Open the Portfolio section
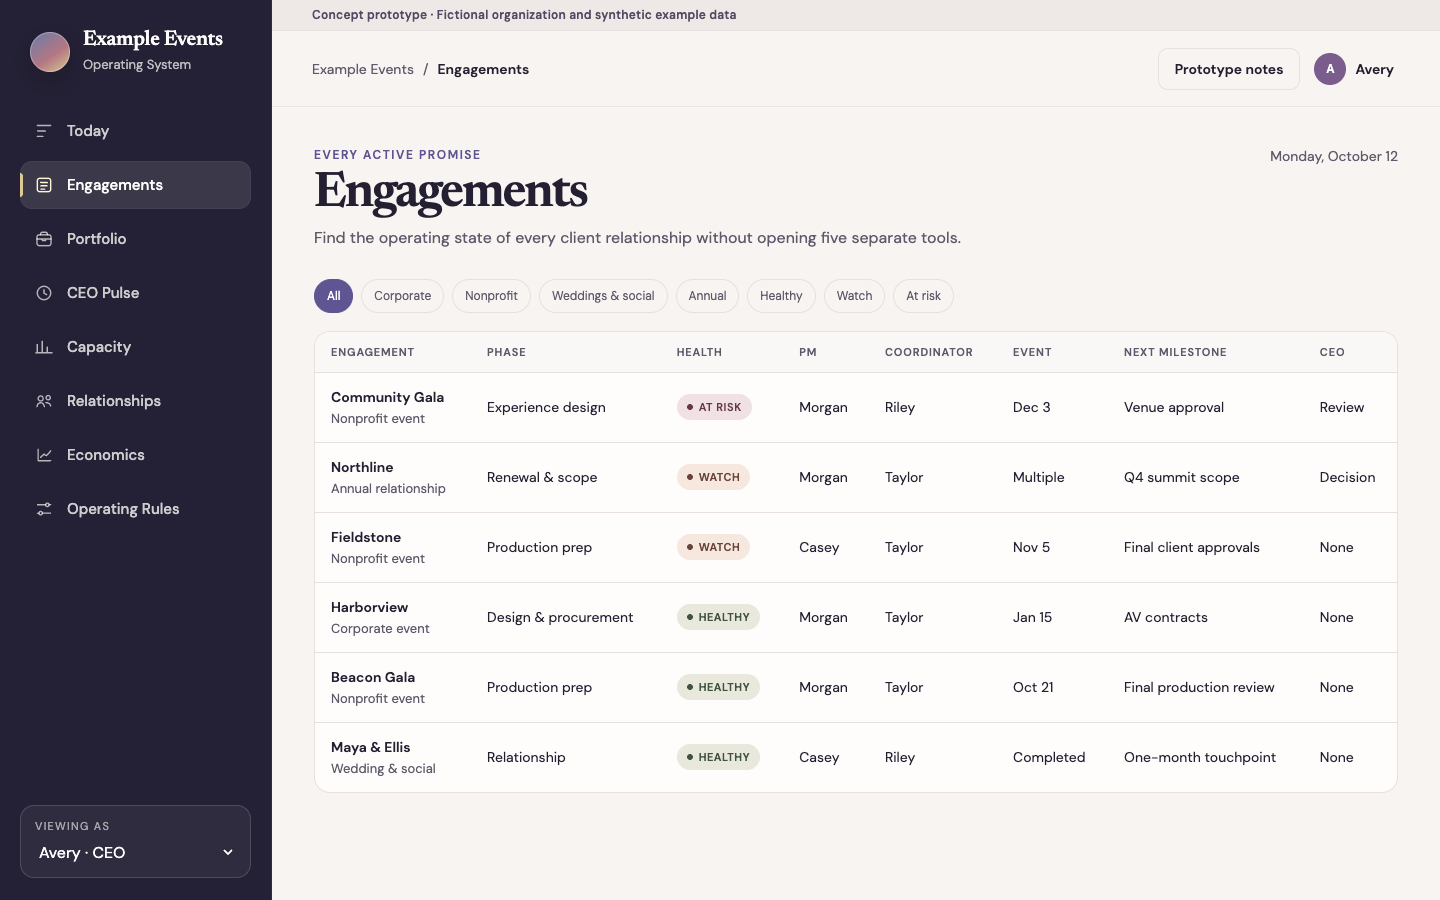1440x900 pixels. pos(135,239)
